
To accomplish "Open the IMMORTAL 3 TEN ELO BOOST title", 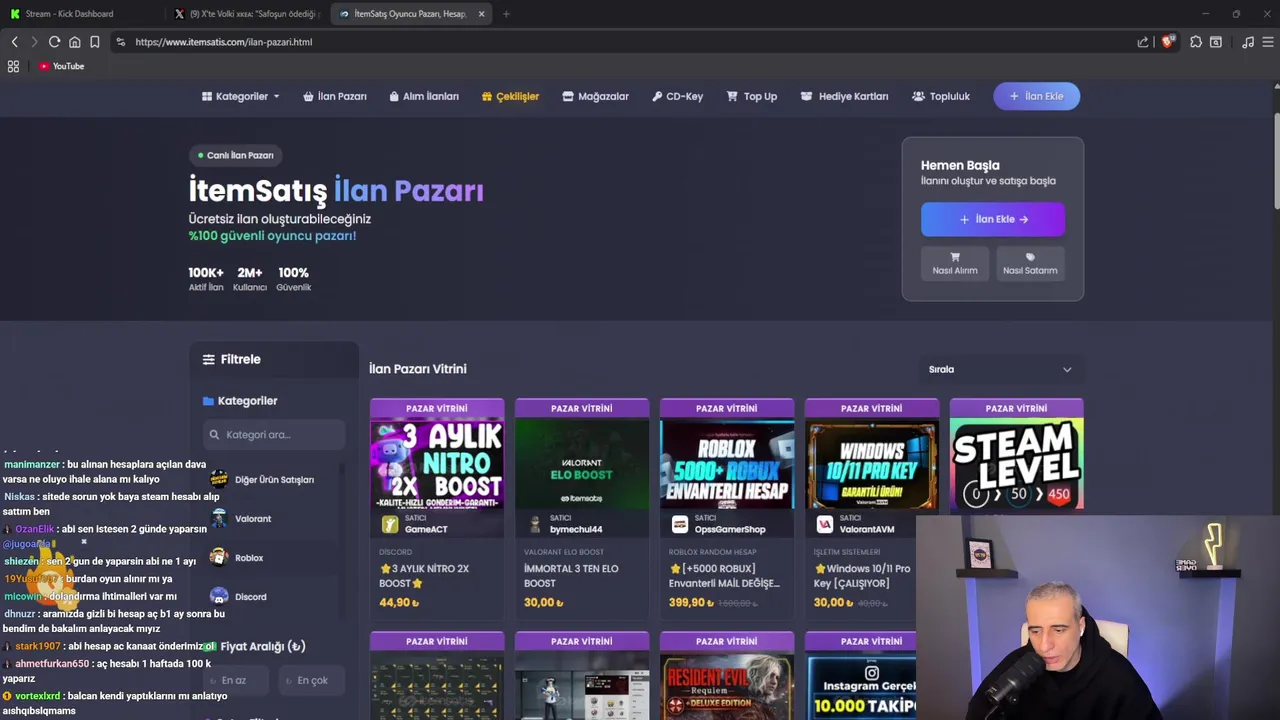I will (x=571, y=575).
